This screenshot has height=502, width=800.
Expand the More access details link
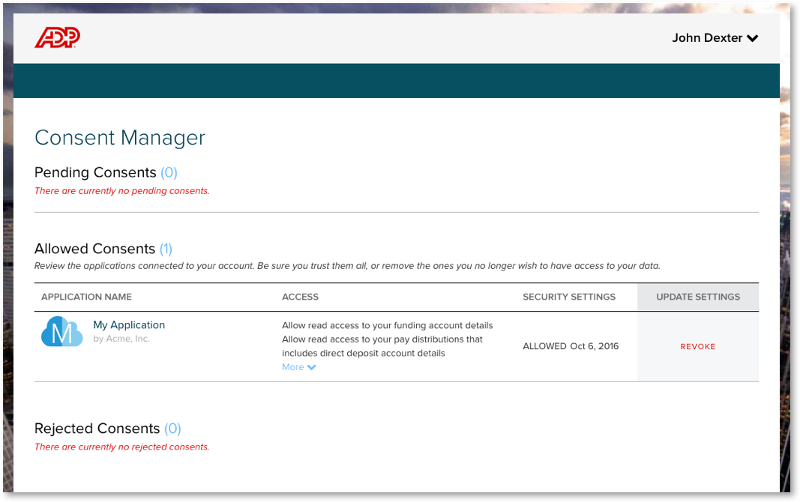[292, 367]
